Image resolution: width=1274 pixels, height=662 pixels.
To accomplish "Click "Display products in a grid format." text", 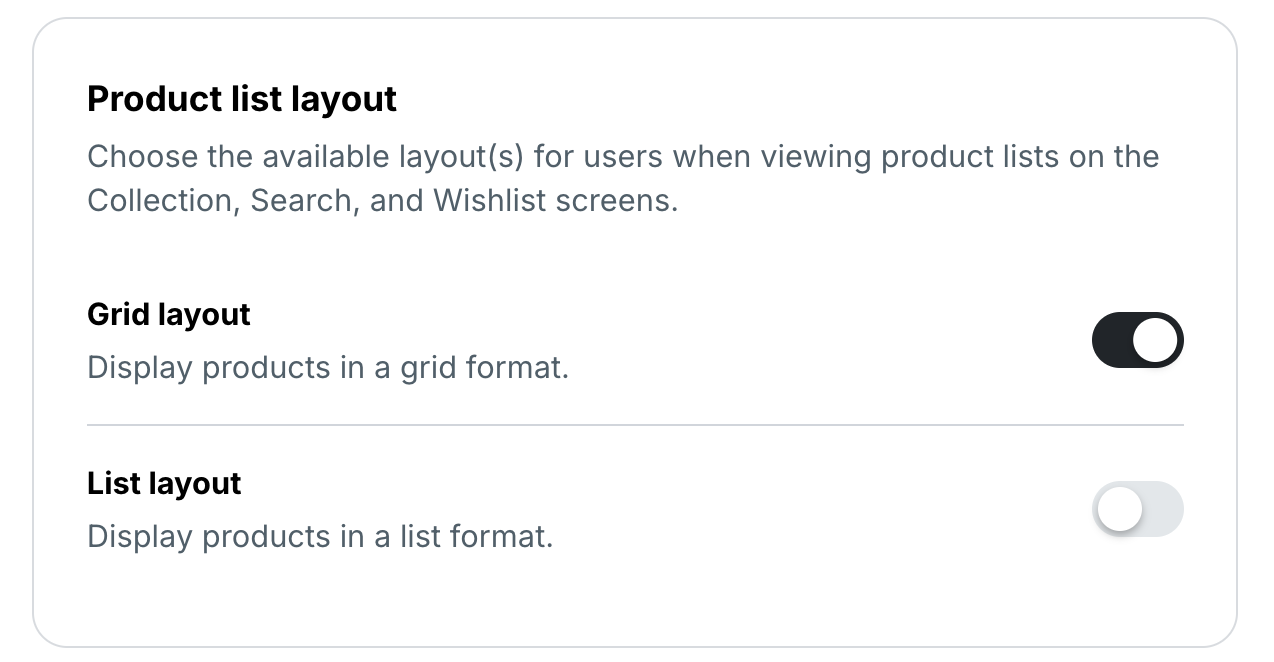I will click(x=328, y=368).
